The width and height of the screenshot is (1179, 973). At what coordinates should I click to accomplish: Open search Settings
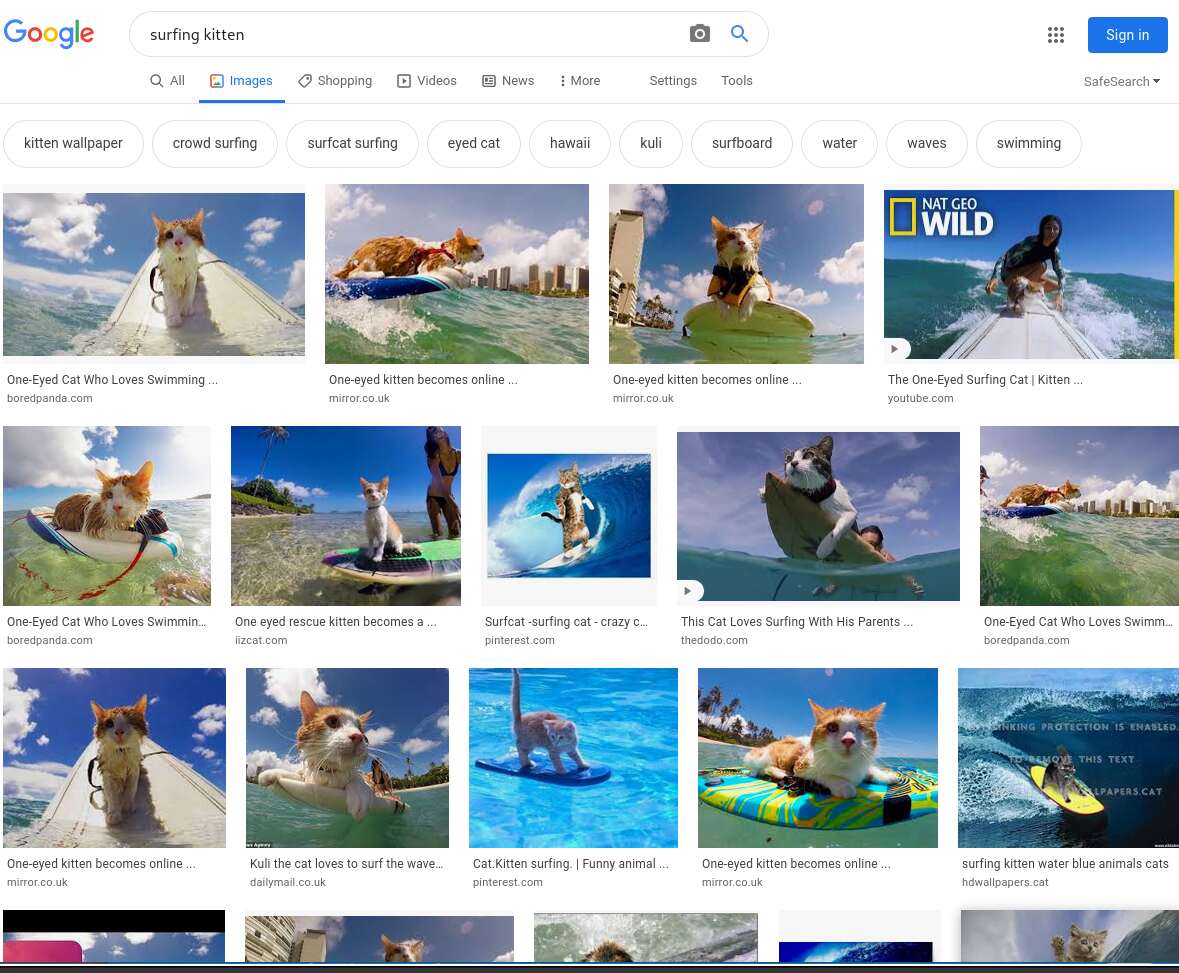(673, 80)
